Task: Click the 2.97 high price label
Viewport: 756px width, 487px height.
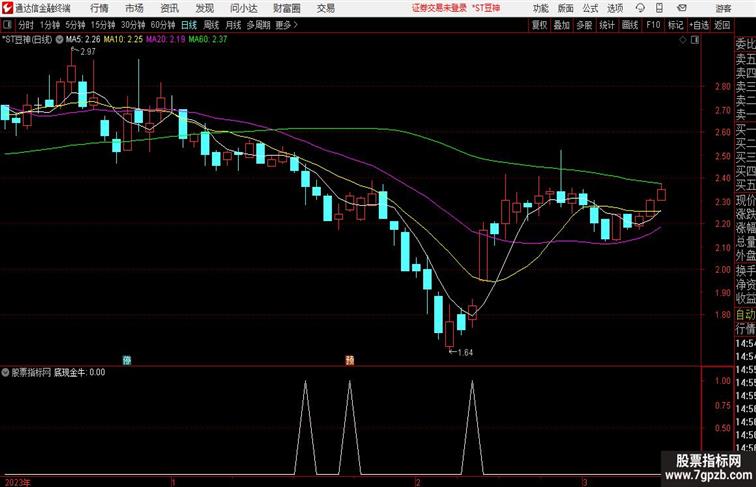Action: (x=88, y=52)
